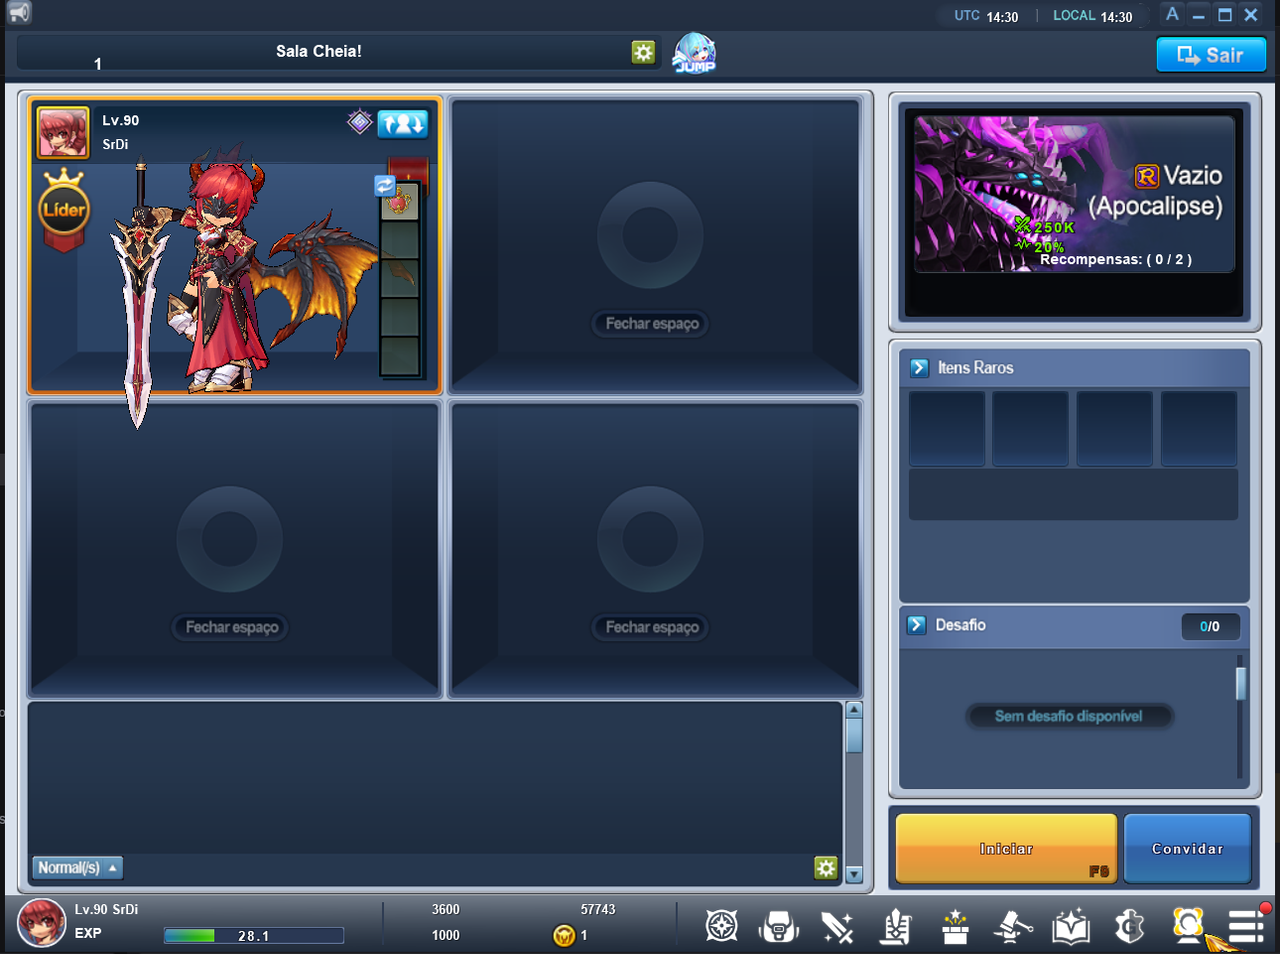This screenshot has width=1280, height=954.
Task: Open the Vazio (Apocalipse) dungeon banner
Action: pyautogui.click(x=1074, y=194)
